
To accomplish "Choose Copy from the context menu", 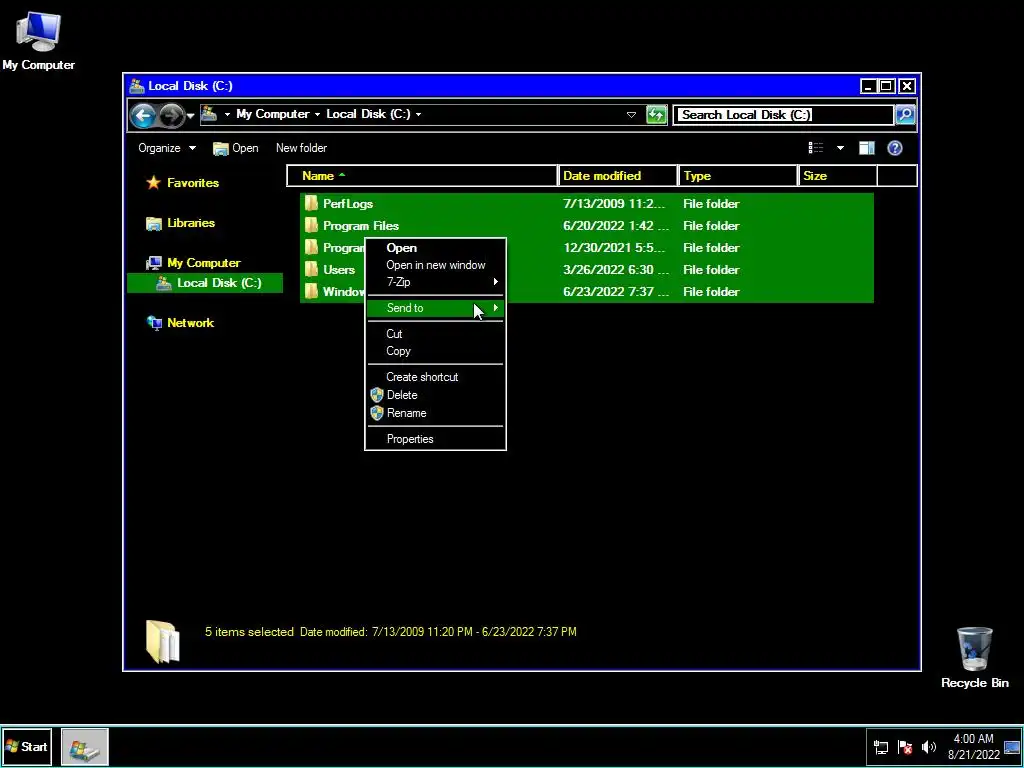I will click(436, 351).
